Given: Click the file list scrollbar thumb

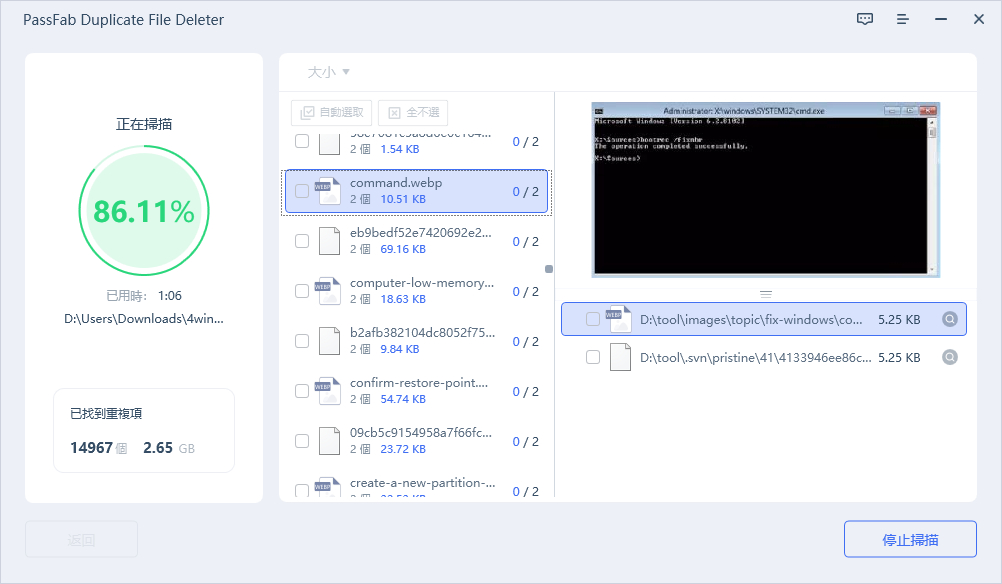Looking at the screenshot, I should click(x=548, y=269).
